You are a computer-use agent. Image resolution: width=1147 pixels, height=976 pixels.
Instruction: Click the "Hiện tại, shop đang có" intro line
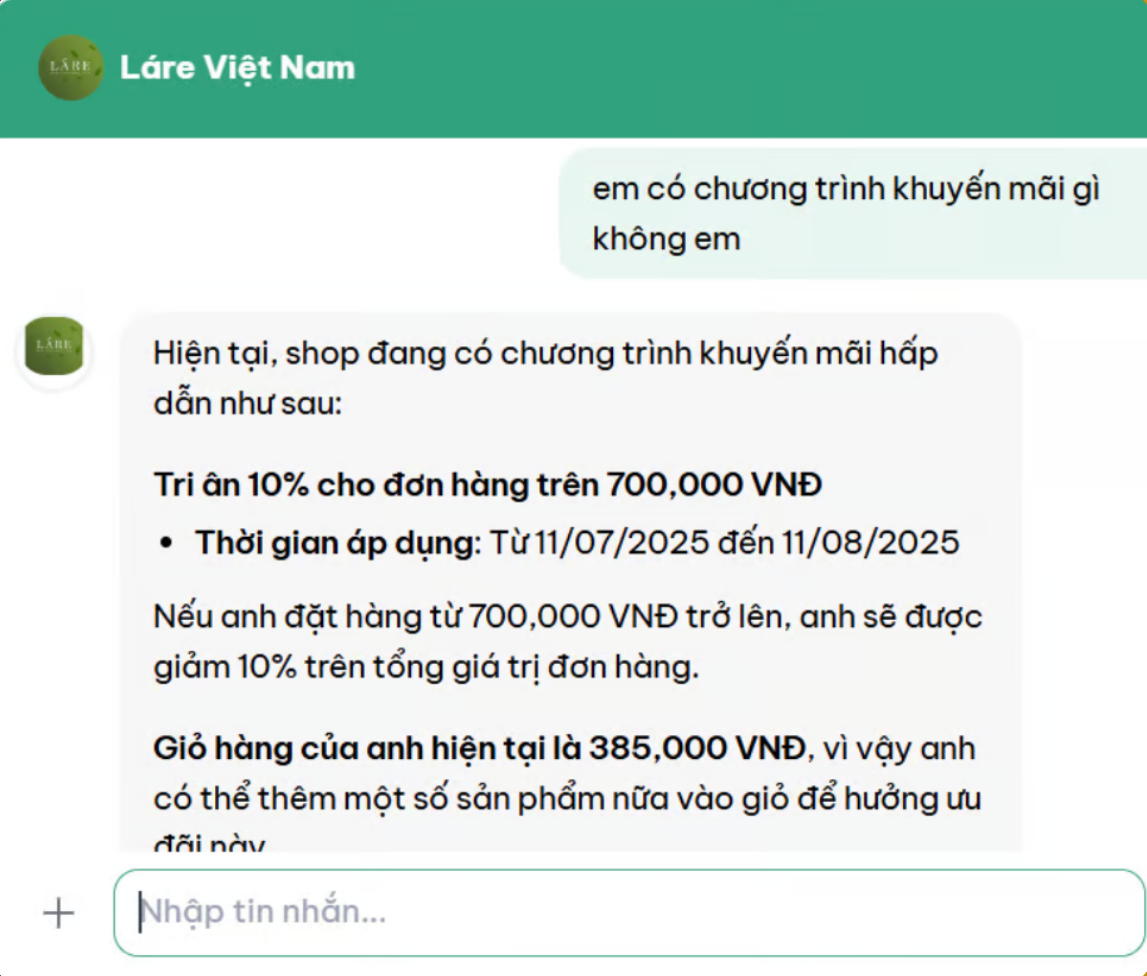tap(545, 354)
